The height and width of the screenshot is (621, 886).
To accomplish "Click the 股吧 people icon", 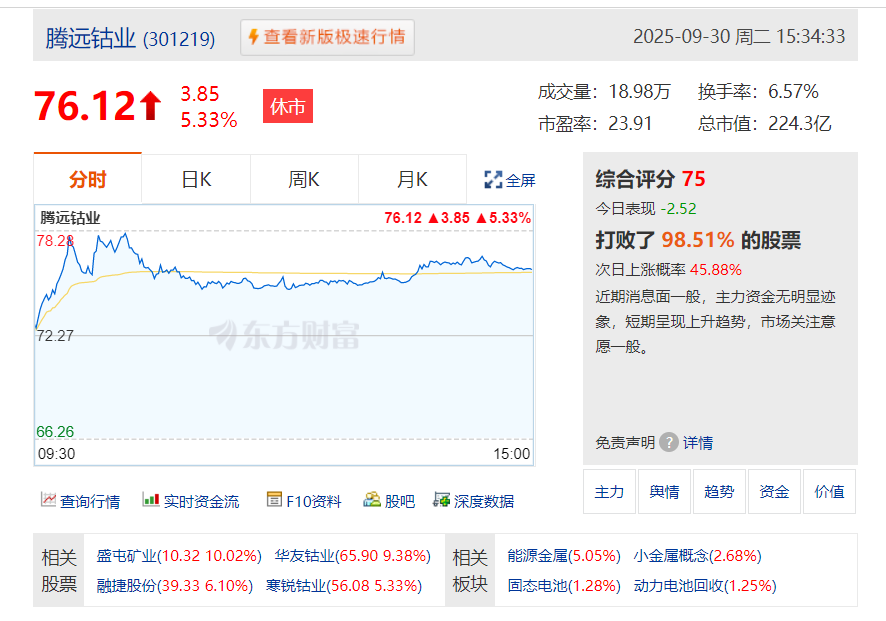I will [372, 500].
